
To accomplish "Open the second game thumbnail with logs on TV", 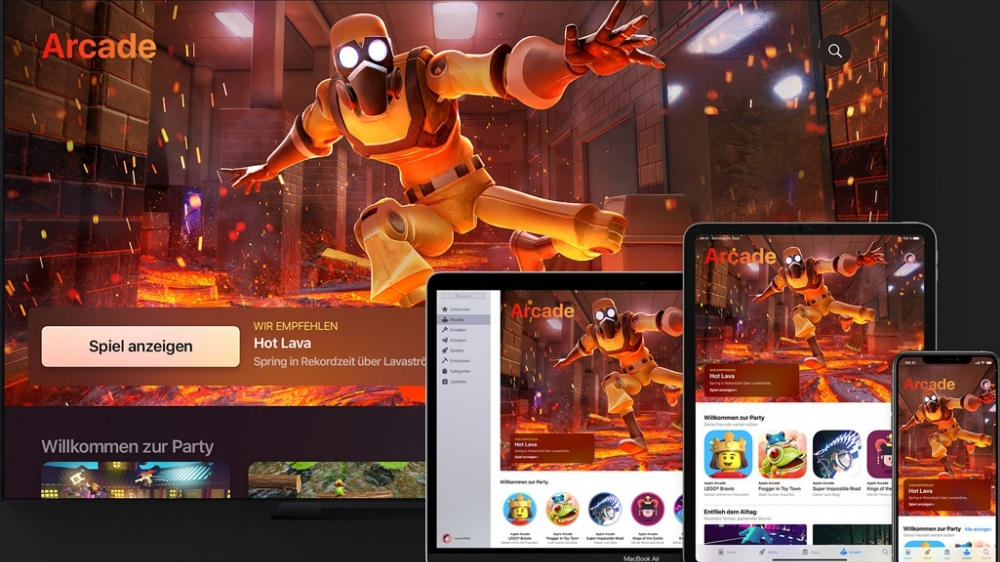I will point(336,480).
